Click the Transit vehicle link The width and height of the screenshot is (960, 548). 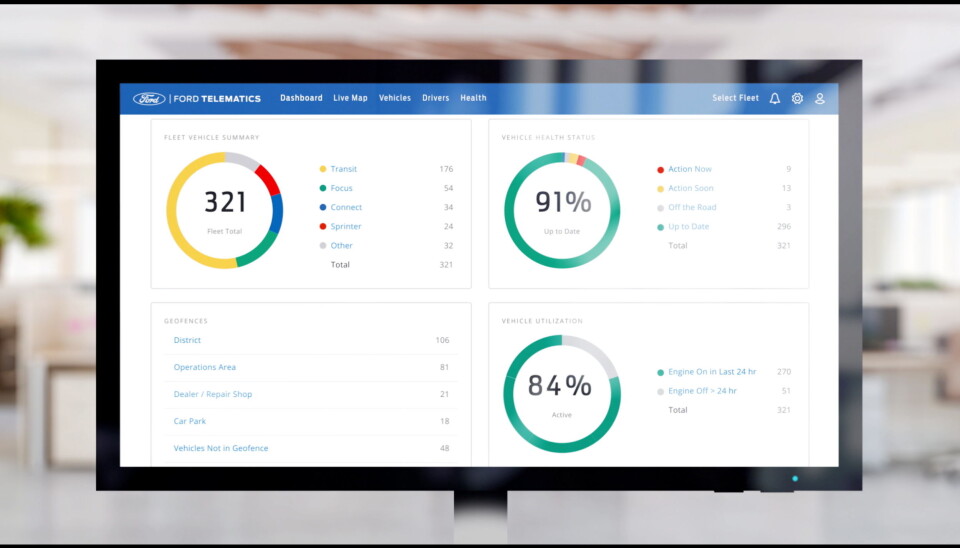343,169
